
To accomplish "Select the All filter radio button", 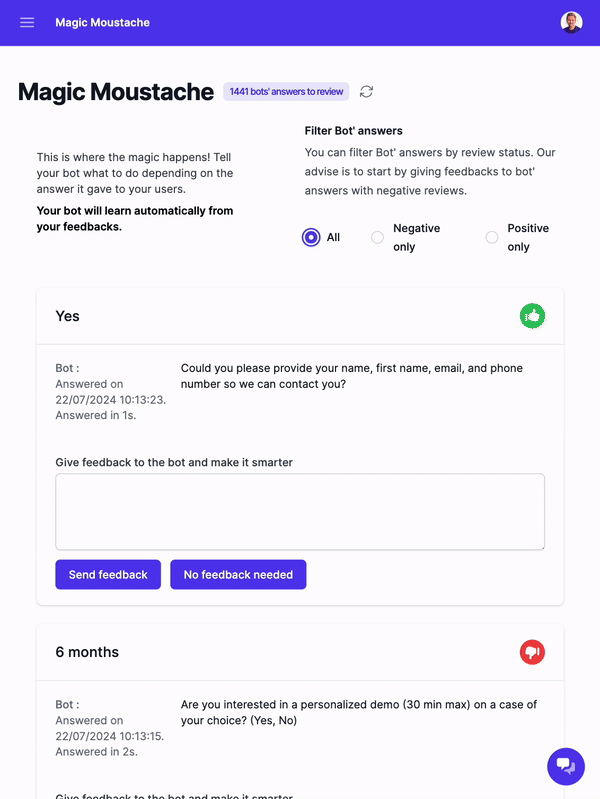I will [x=311, y=237].
